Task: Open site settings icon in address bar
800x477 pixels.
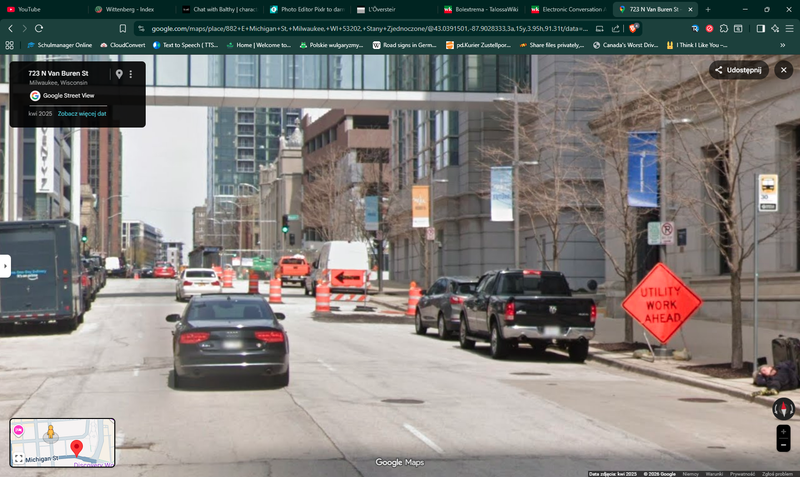Action: tap(141, 29)
